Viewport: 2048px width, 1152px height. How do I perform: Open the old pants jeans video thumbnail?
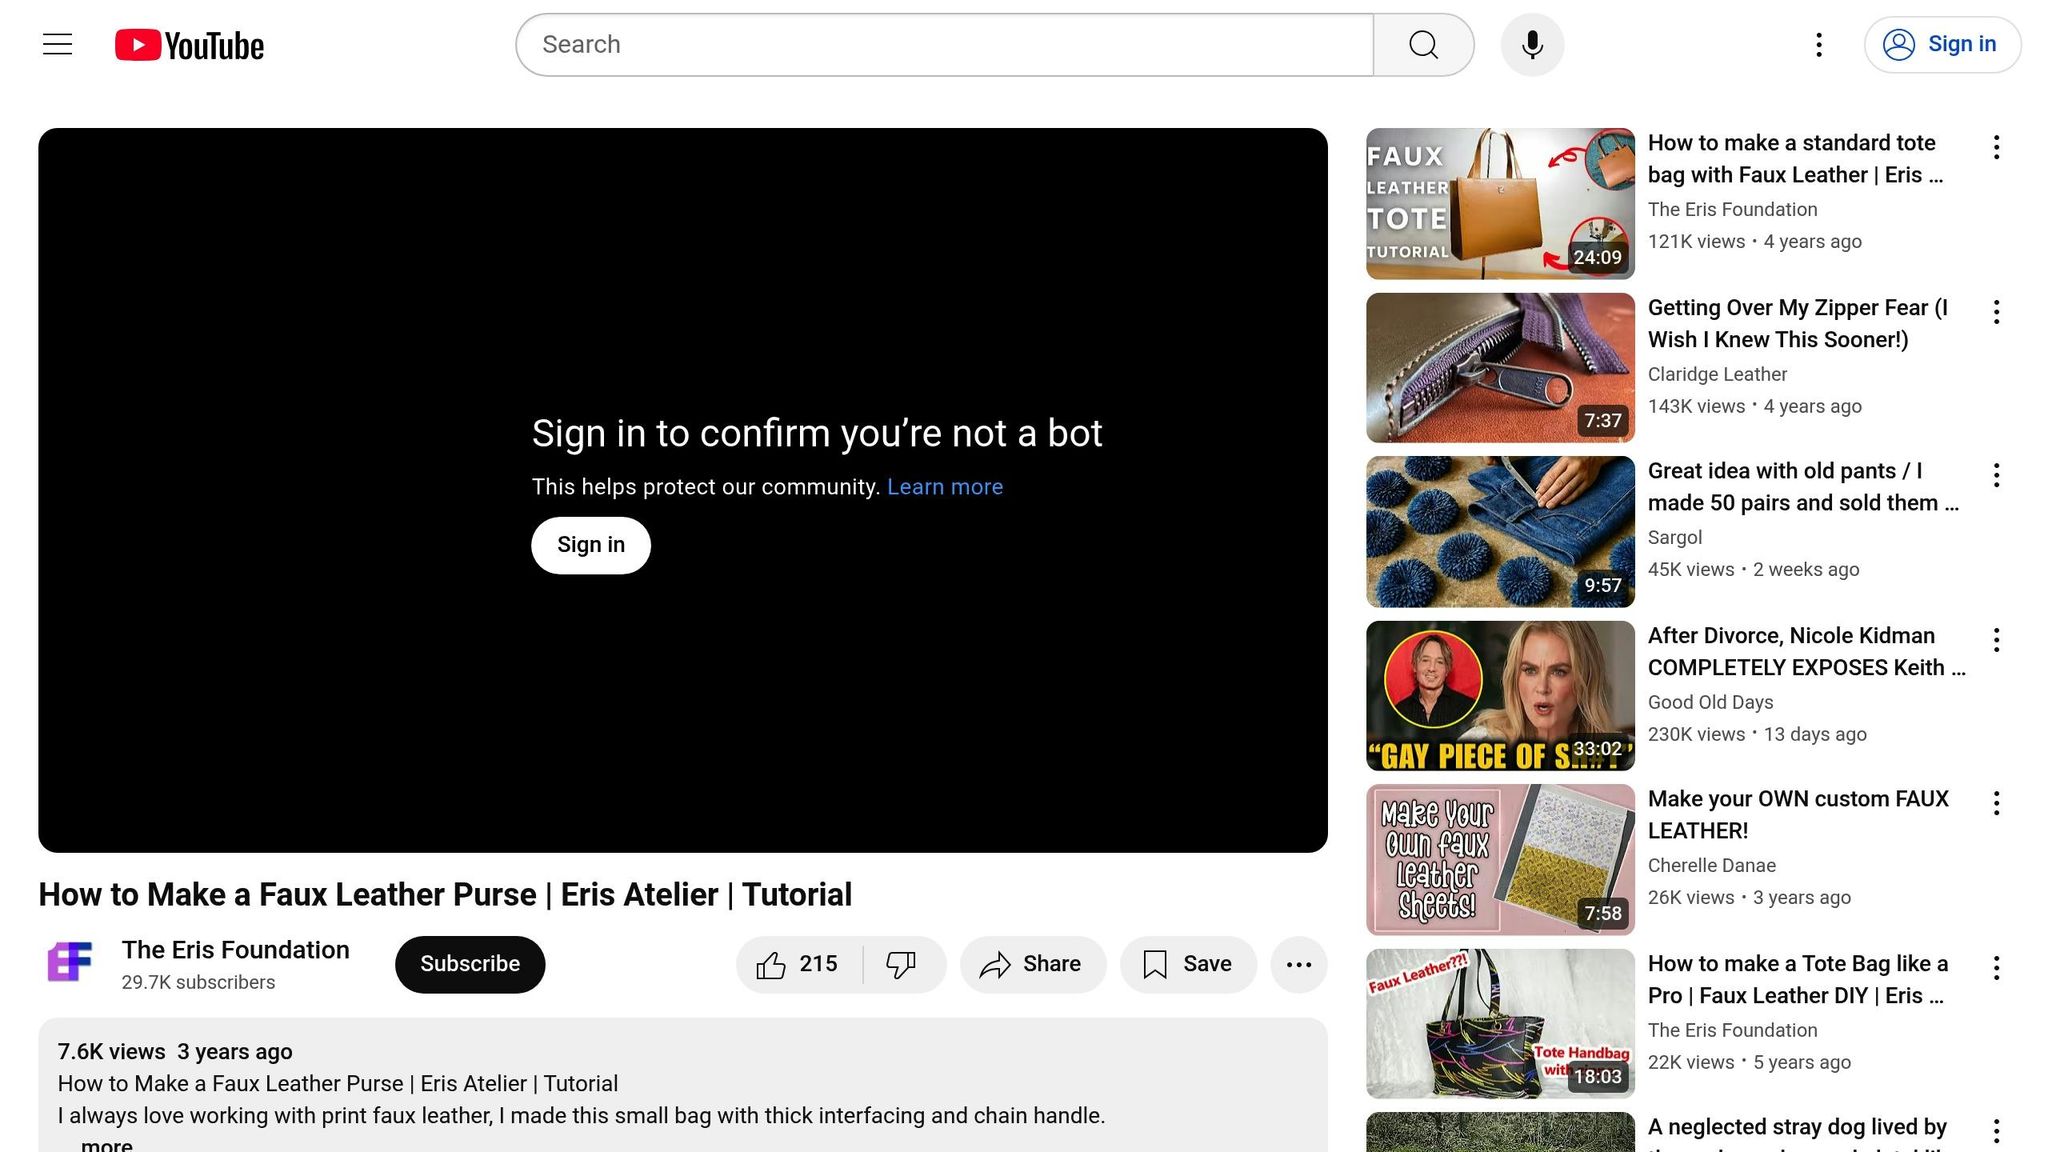(x=1500, y=532)
